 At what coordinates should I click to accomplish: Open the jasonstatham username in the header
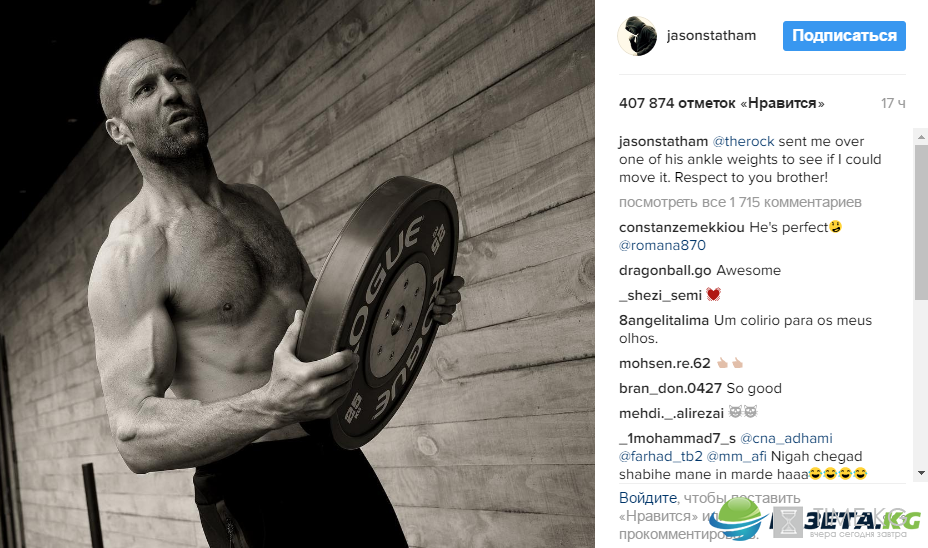click(711, 36)
